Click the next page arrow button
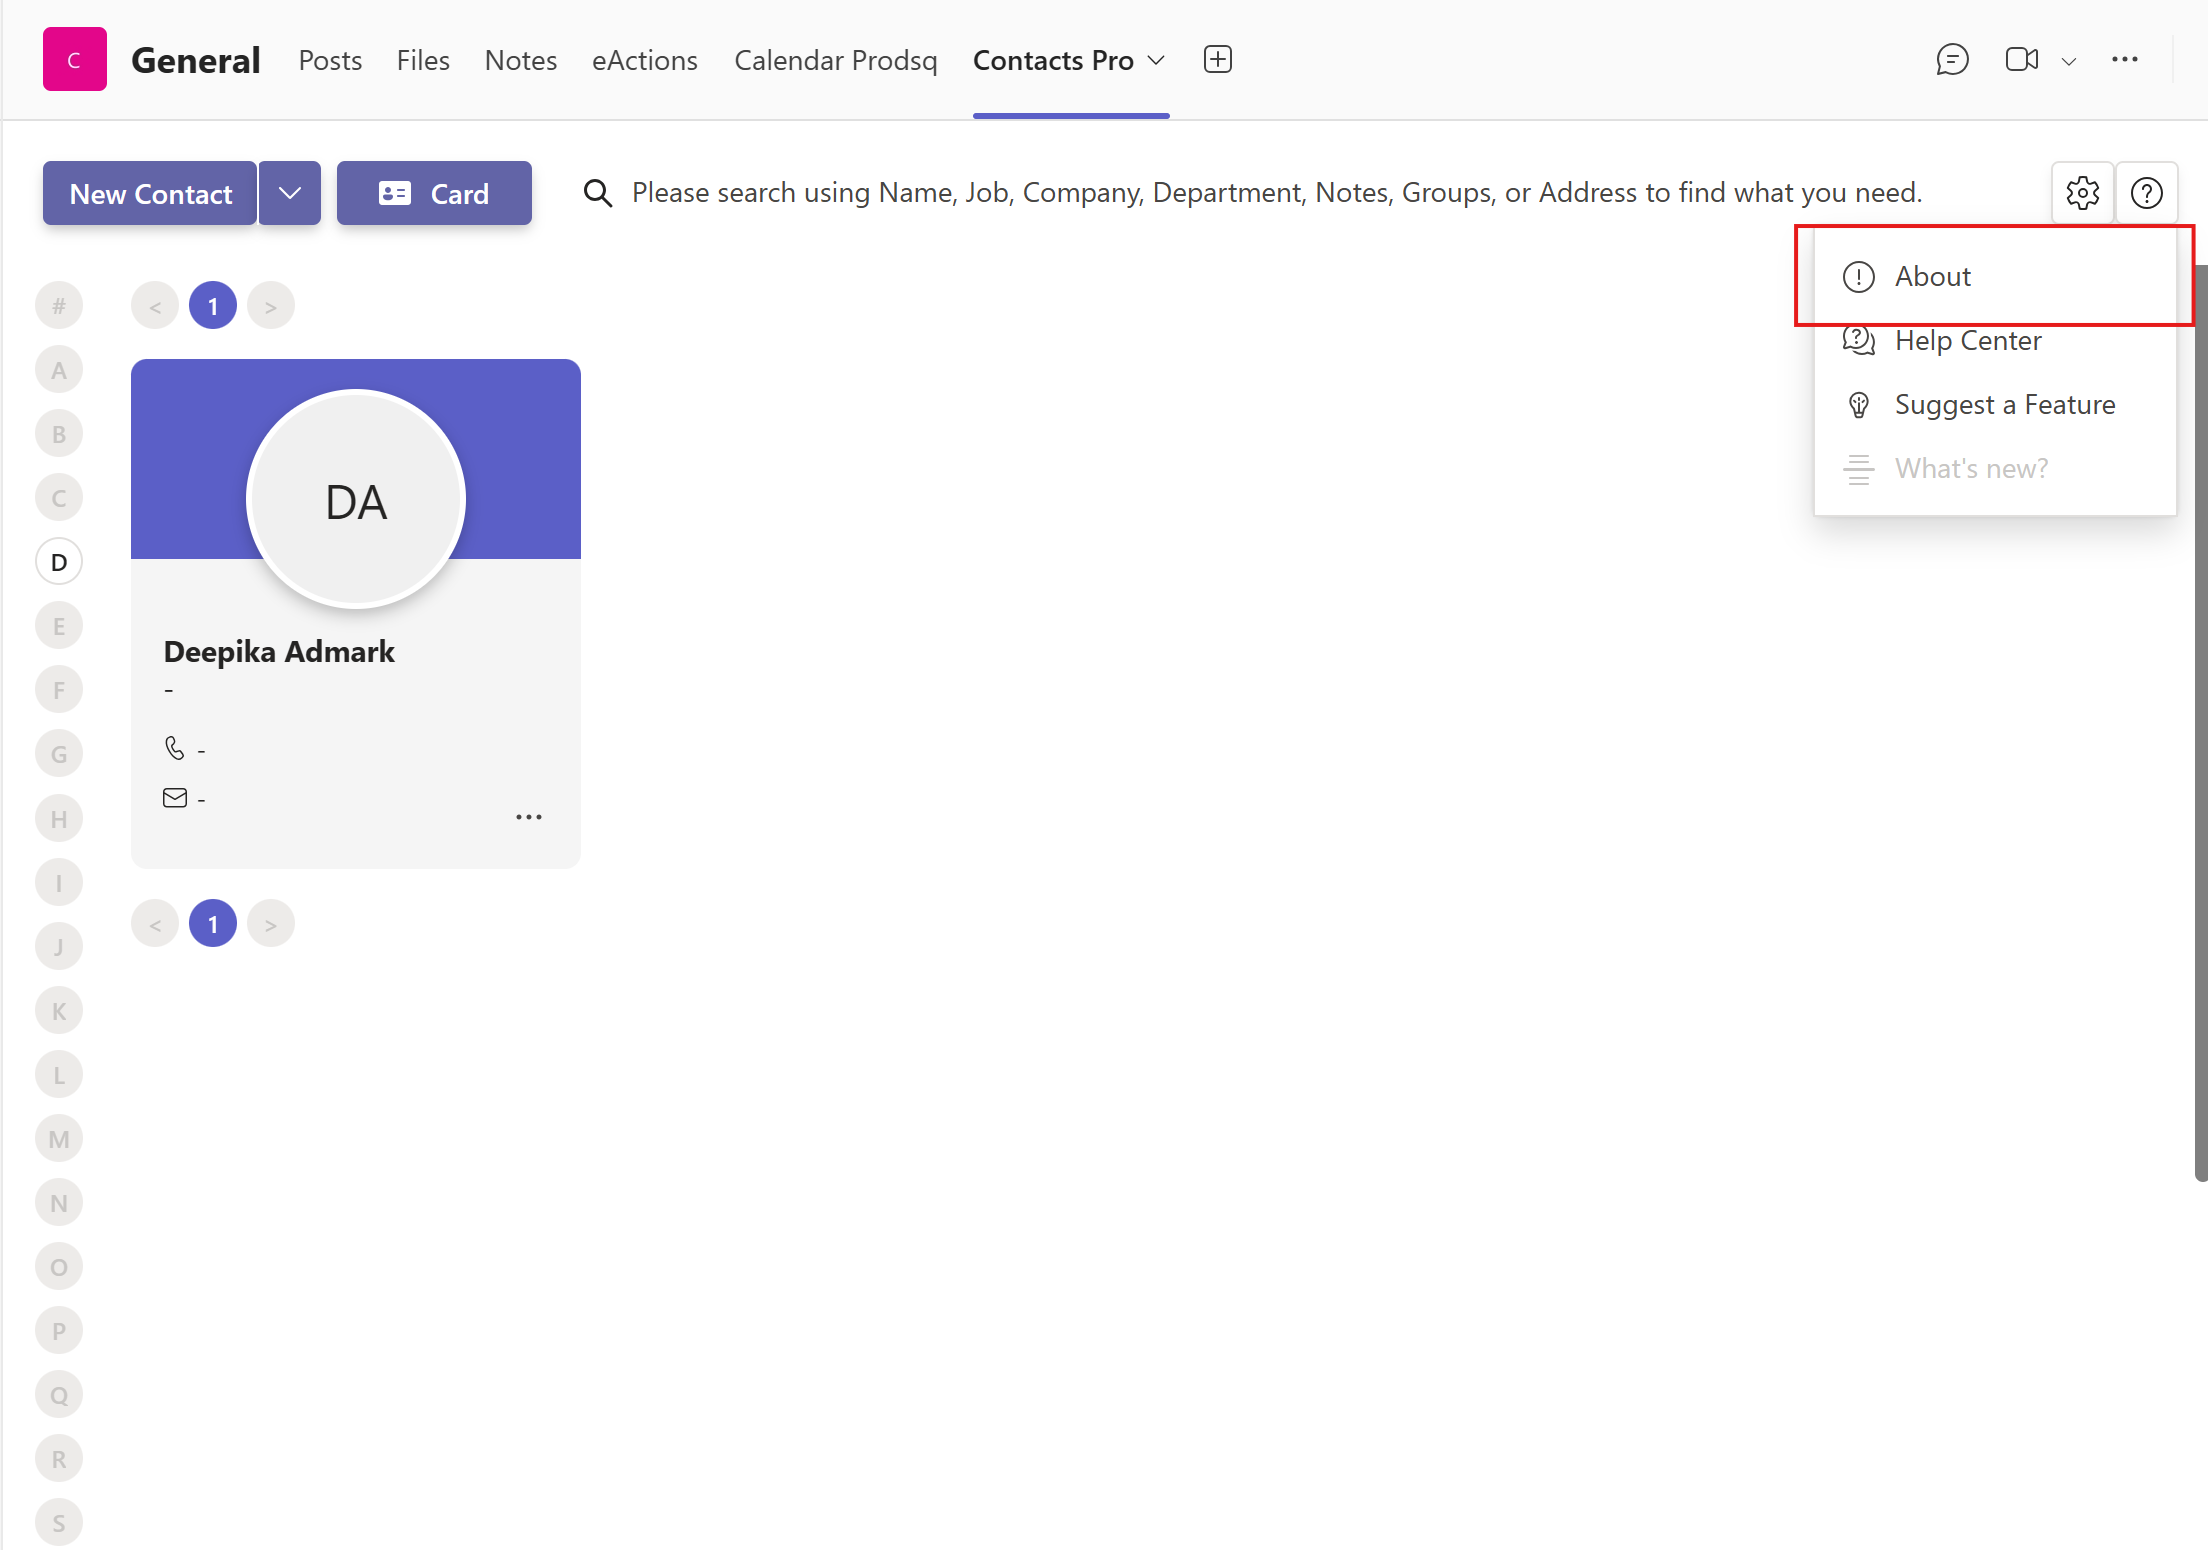Viewport: 2208px width, 1550px height. tap(272, 305)
